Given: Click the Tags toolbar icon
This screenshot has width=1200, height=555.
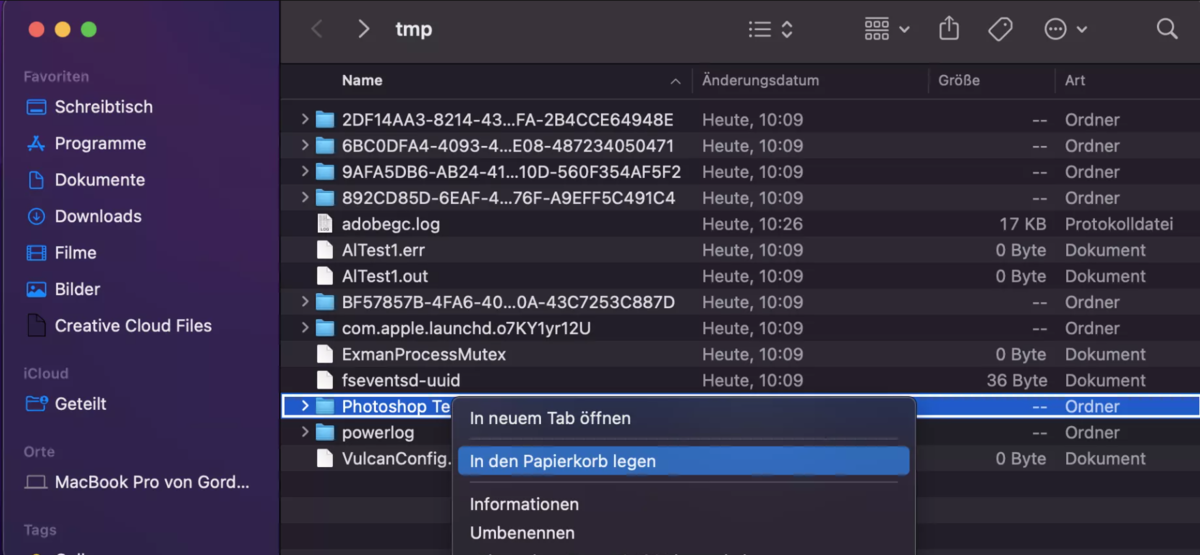Looking at the screenshot, I should [x=1000, y=29].
